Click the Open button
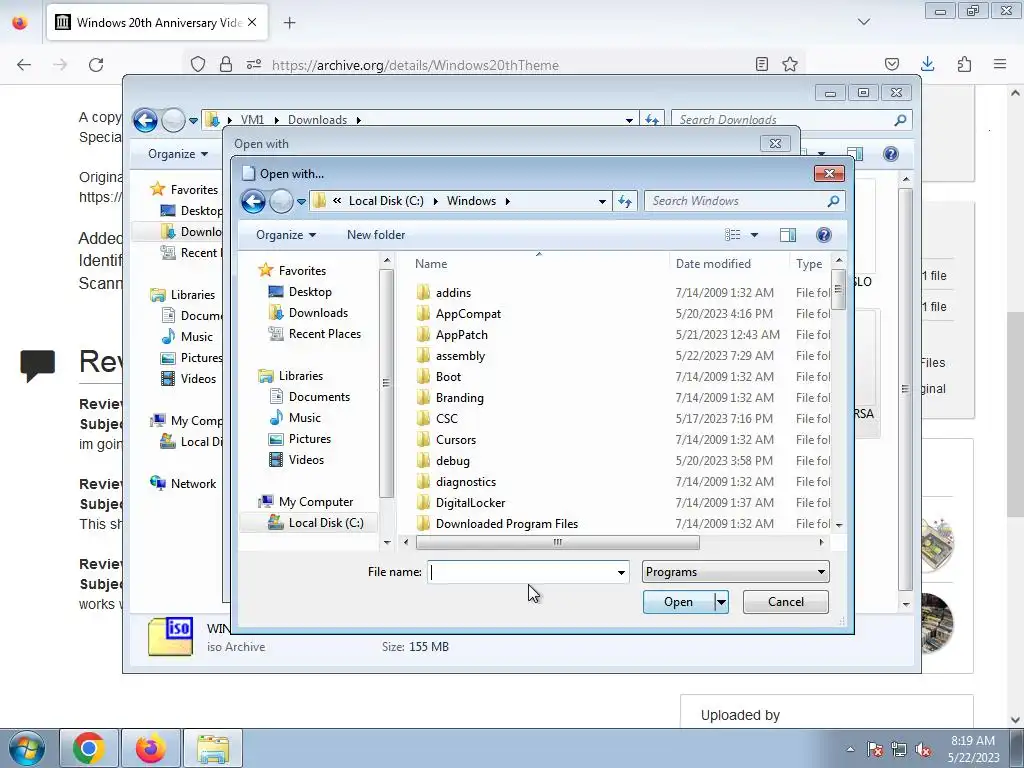This screenshot has height=768, width=1024. point(679,602)
